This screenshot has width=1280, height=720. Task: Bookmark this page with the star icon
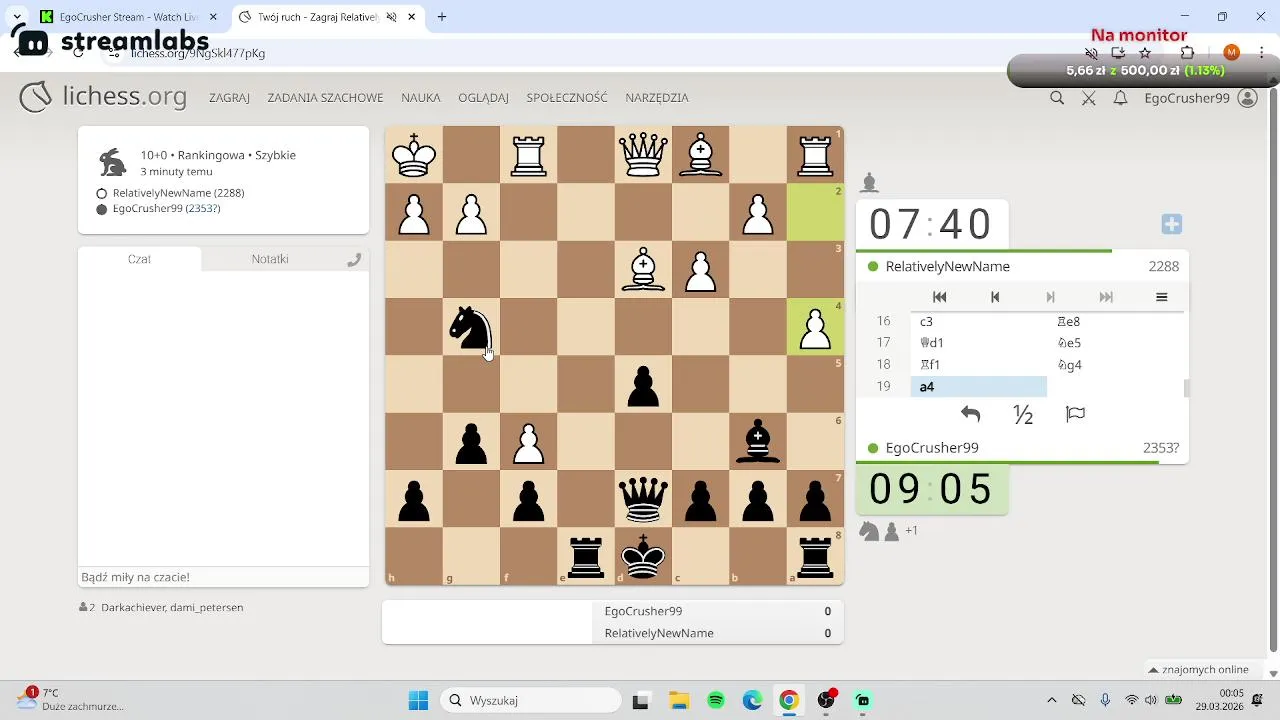1145,53
